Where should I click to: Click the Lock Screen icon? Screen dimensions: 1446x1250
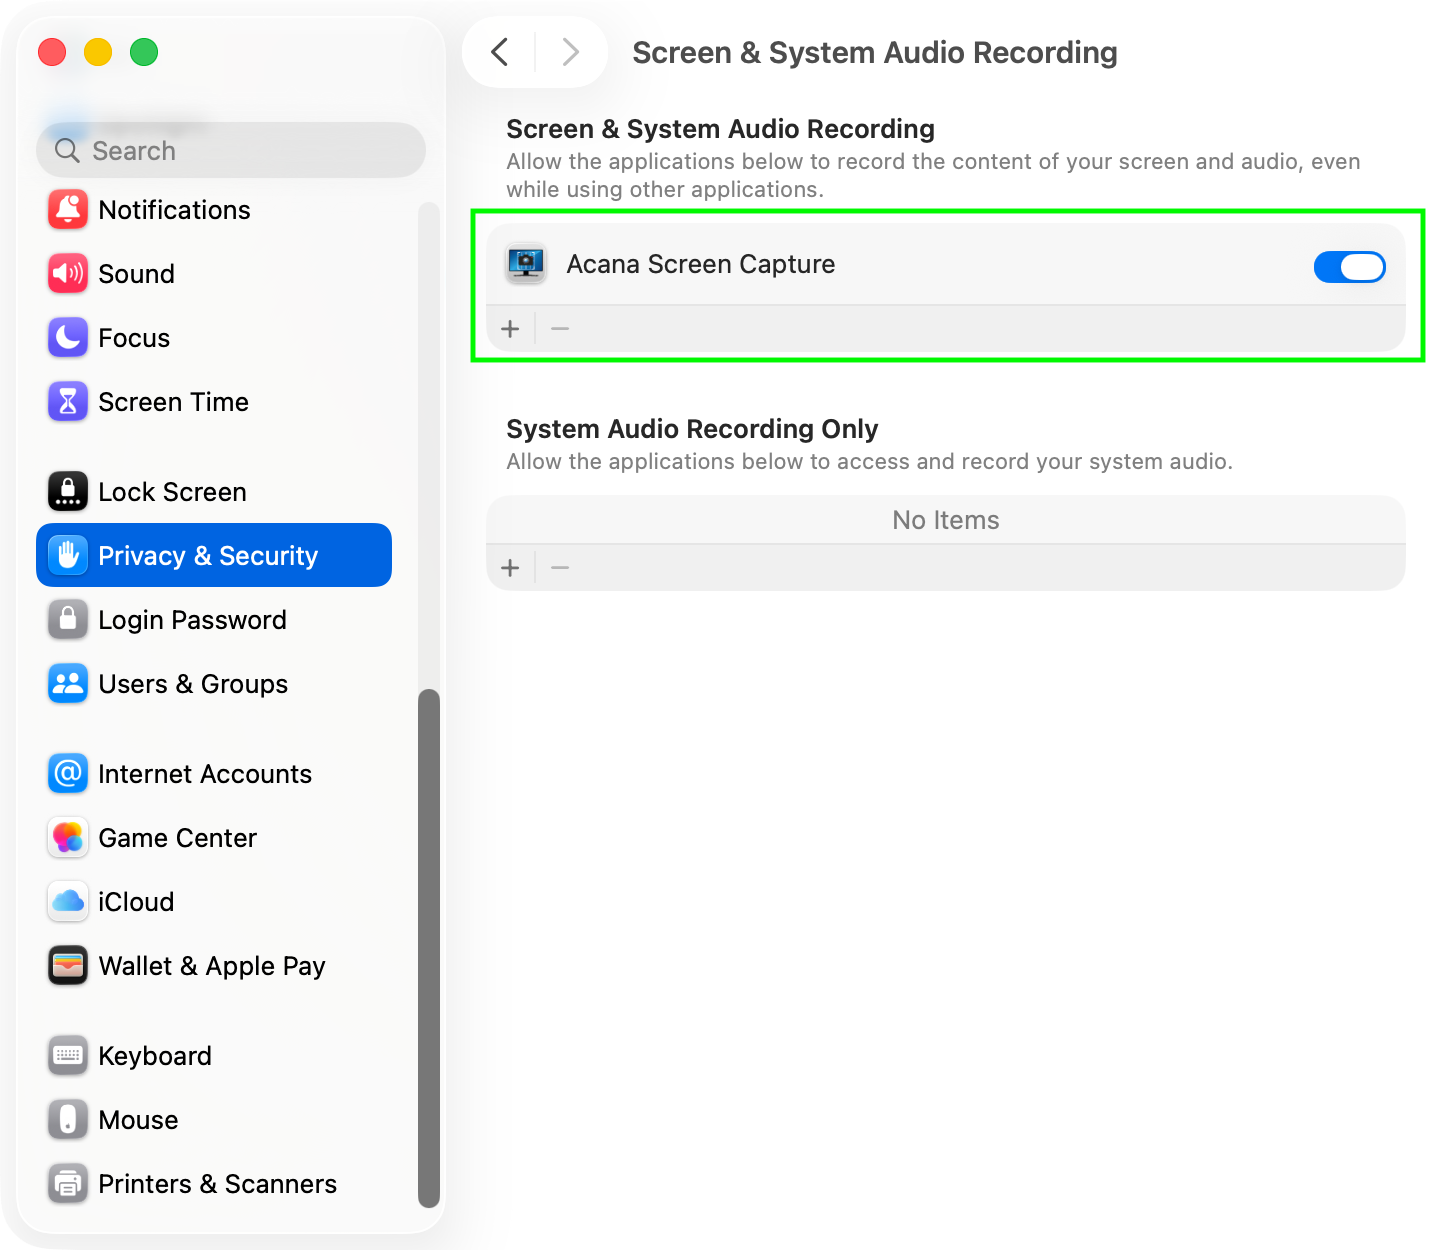(x=68, y=492)
